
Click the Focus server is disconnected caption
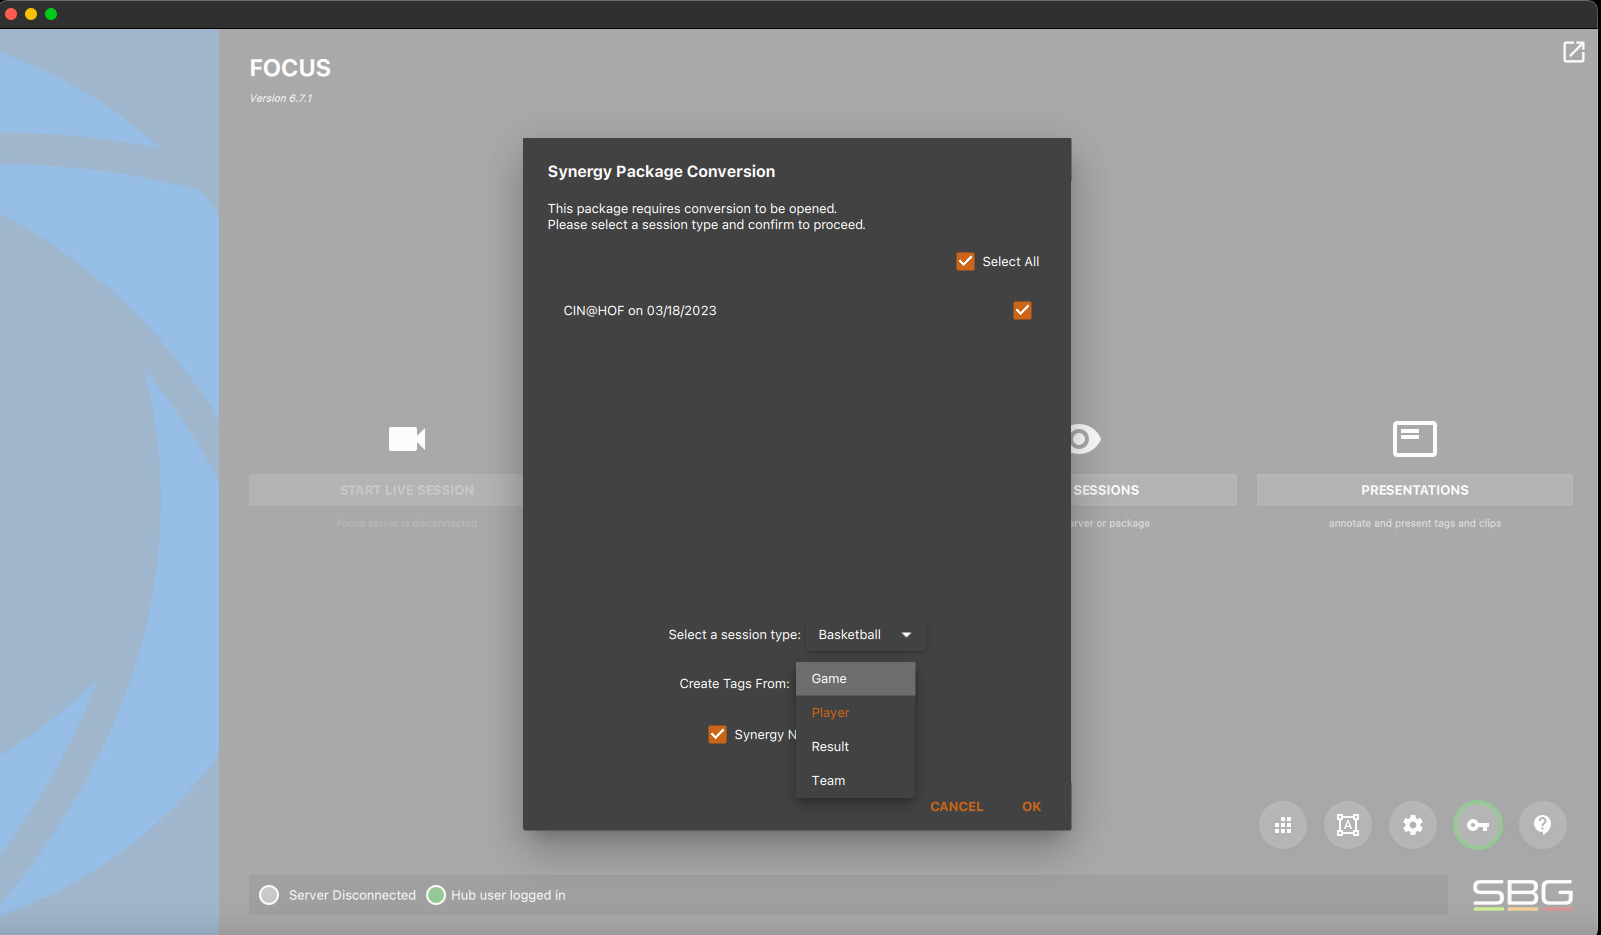click(407, 524)
